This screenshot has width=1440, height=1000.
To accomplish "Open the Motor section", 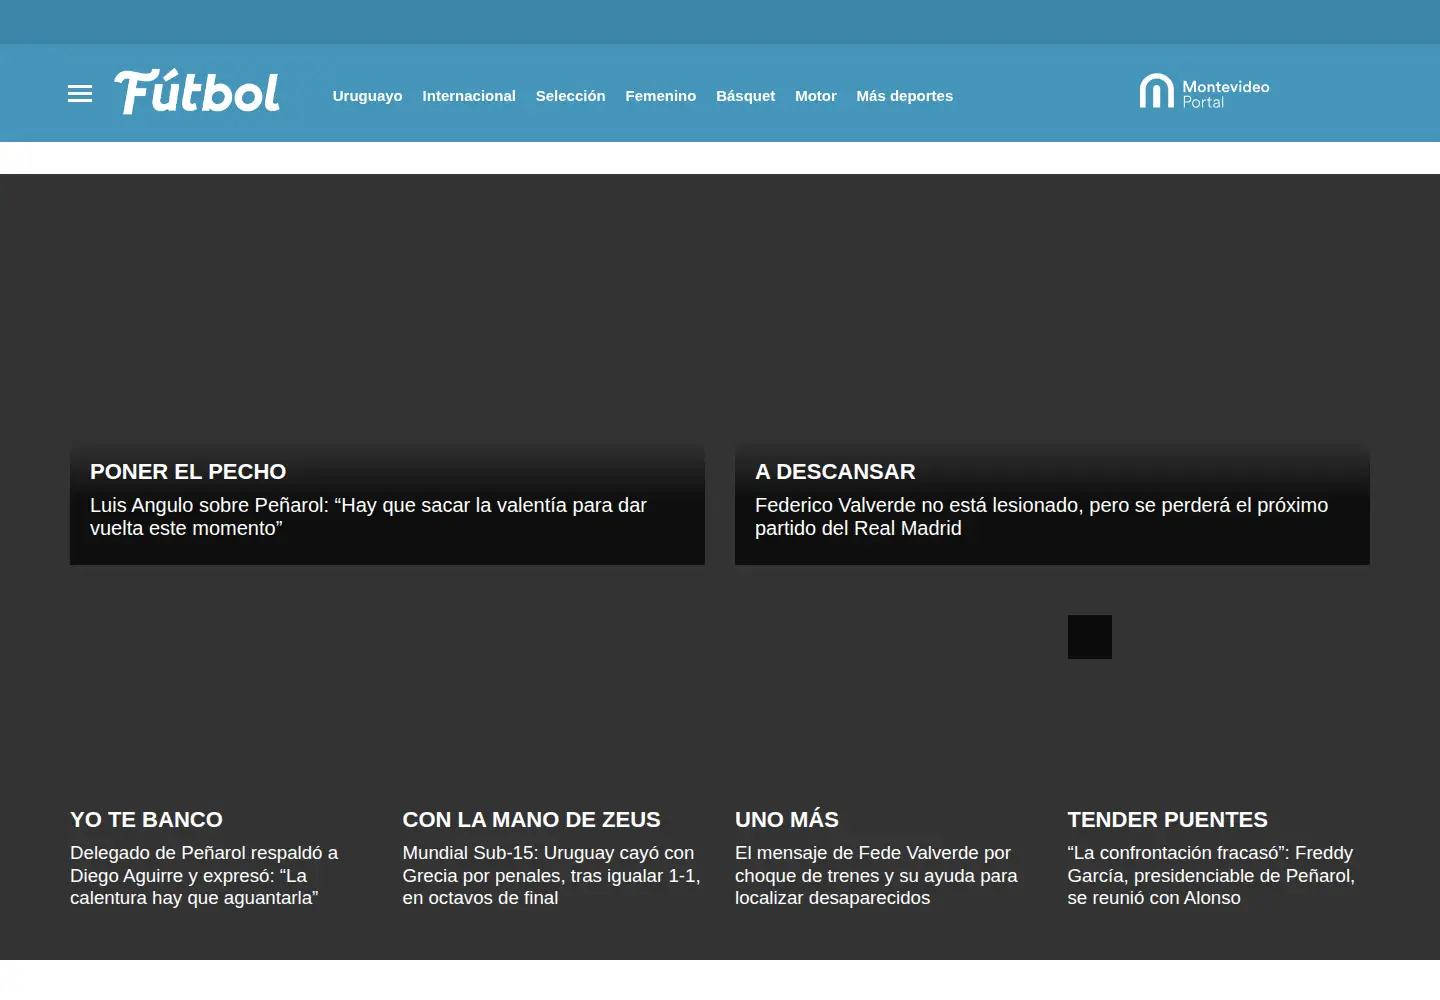I will click(x=816, y=96).
